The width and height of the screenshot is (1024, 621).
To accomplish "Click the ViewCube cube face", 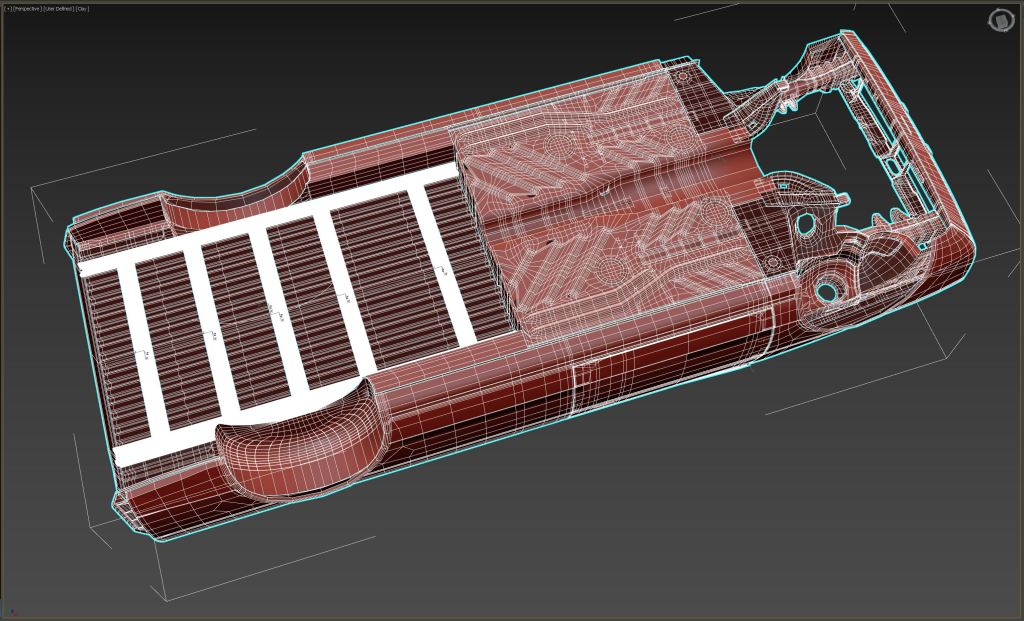I will coord(1000,20).
